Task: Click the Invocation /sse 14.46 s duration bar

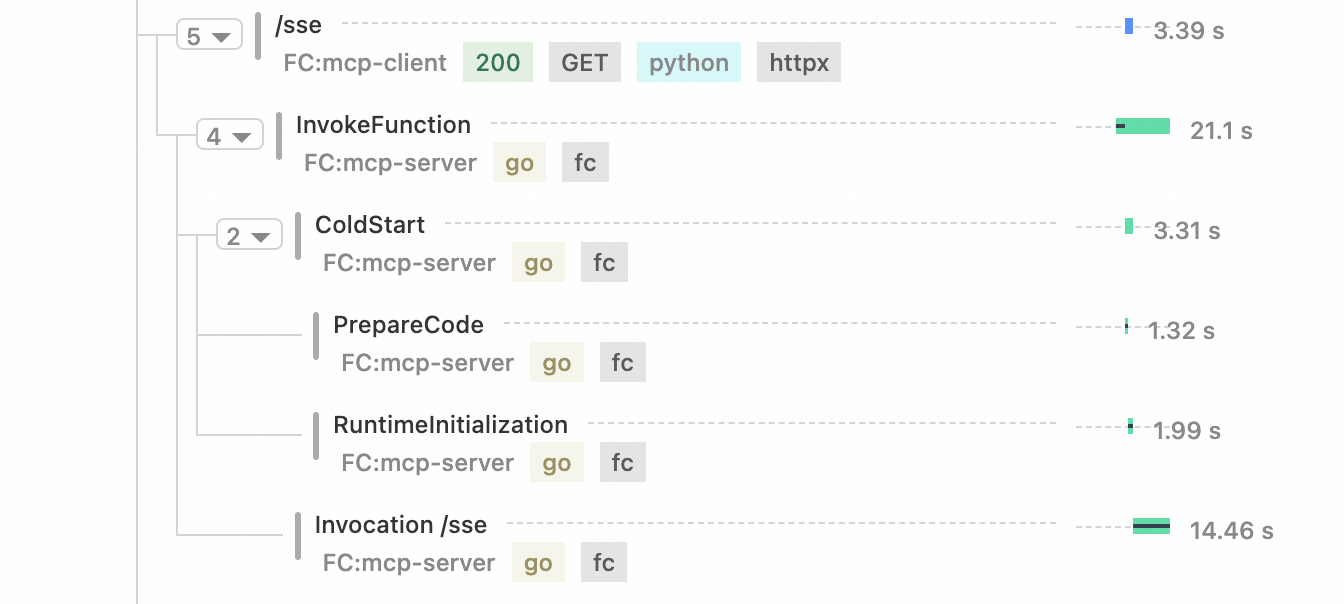Action: (1151, 526)
